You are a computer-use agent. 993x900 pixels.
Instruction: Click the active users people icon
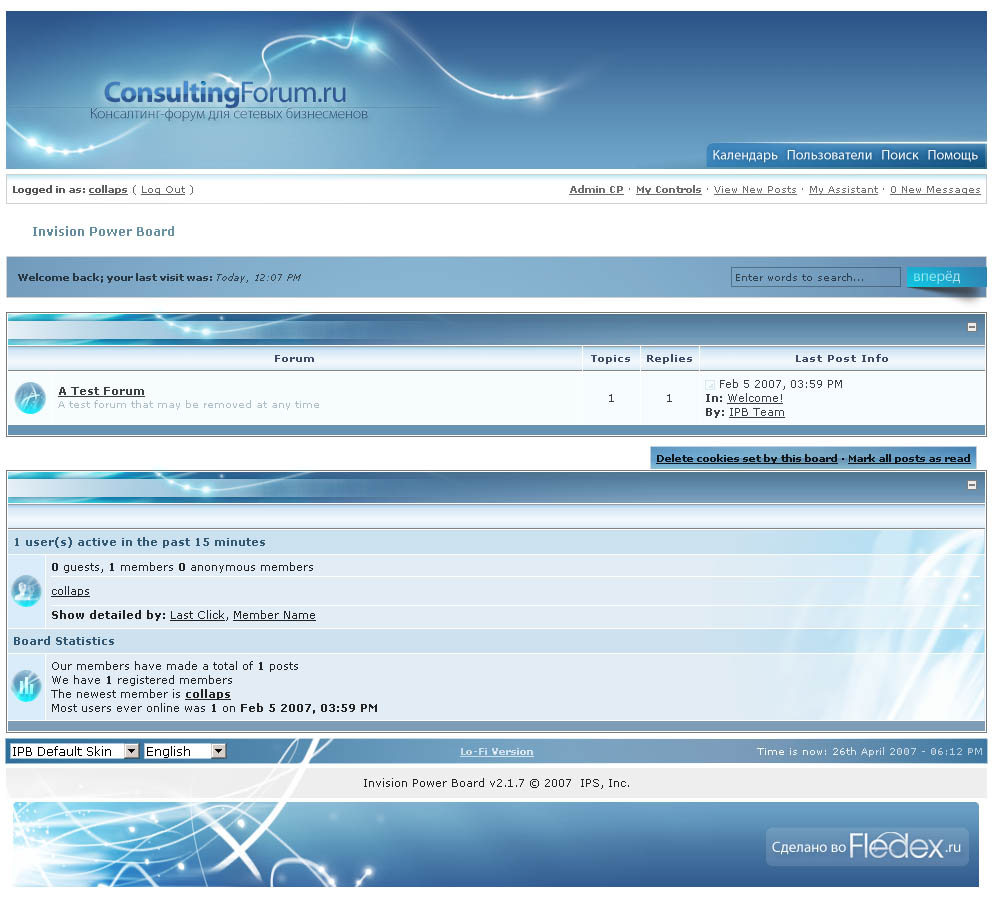tap(27, 590)
